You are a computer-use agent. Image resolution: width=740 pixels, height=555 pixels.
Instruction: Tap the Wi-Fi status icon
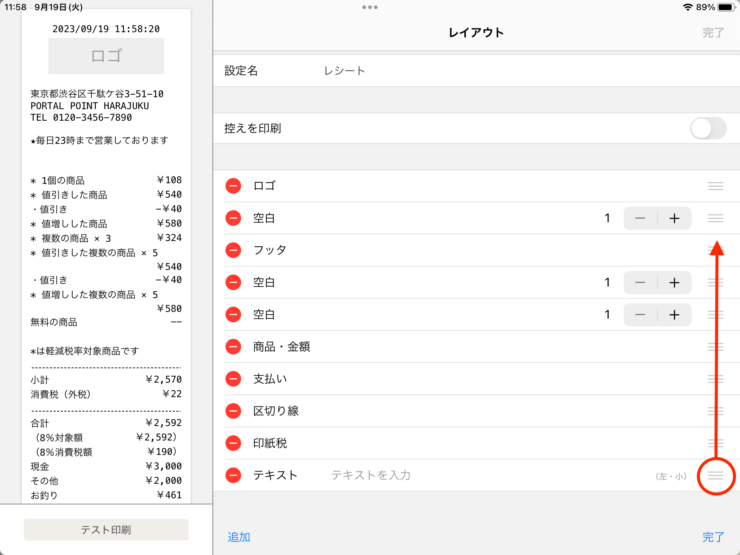pyautogui.click(x=688, y=7)
